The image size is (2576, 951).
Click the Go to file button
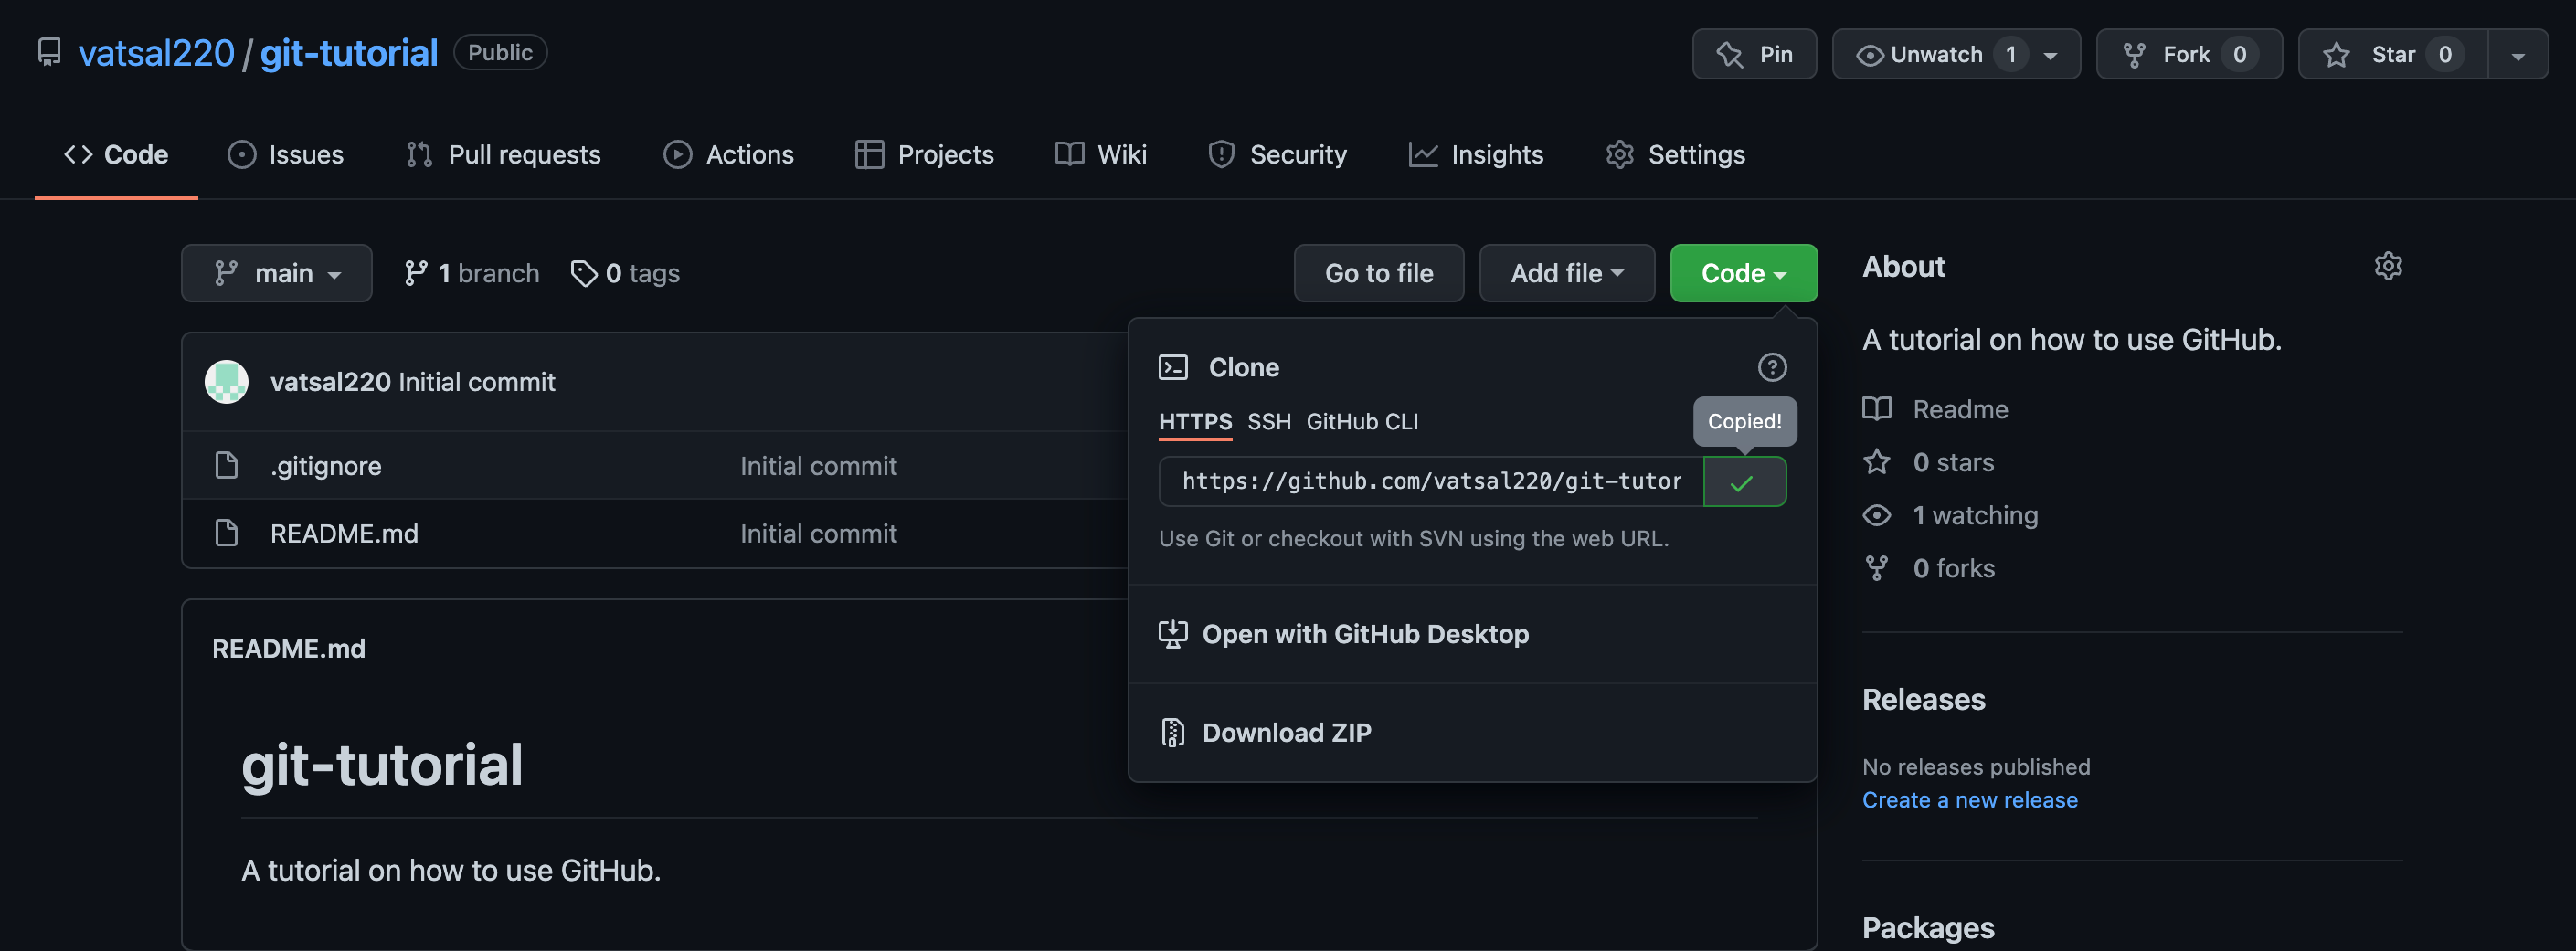(1379, 273)
